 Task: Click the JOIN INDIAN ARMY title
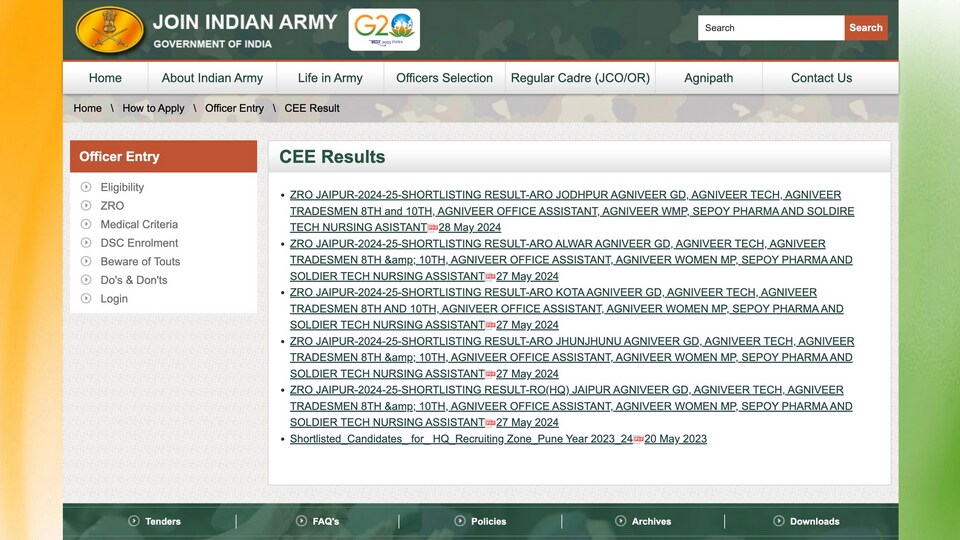[245, 22]
